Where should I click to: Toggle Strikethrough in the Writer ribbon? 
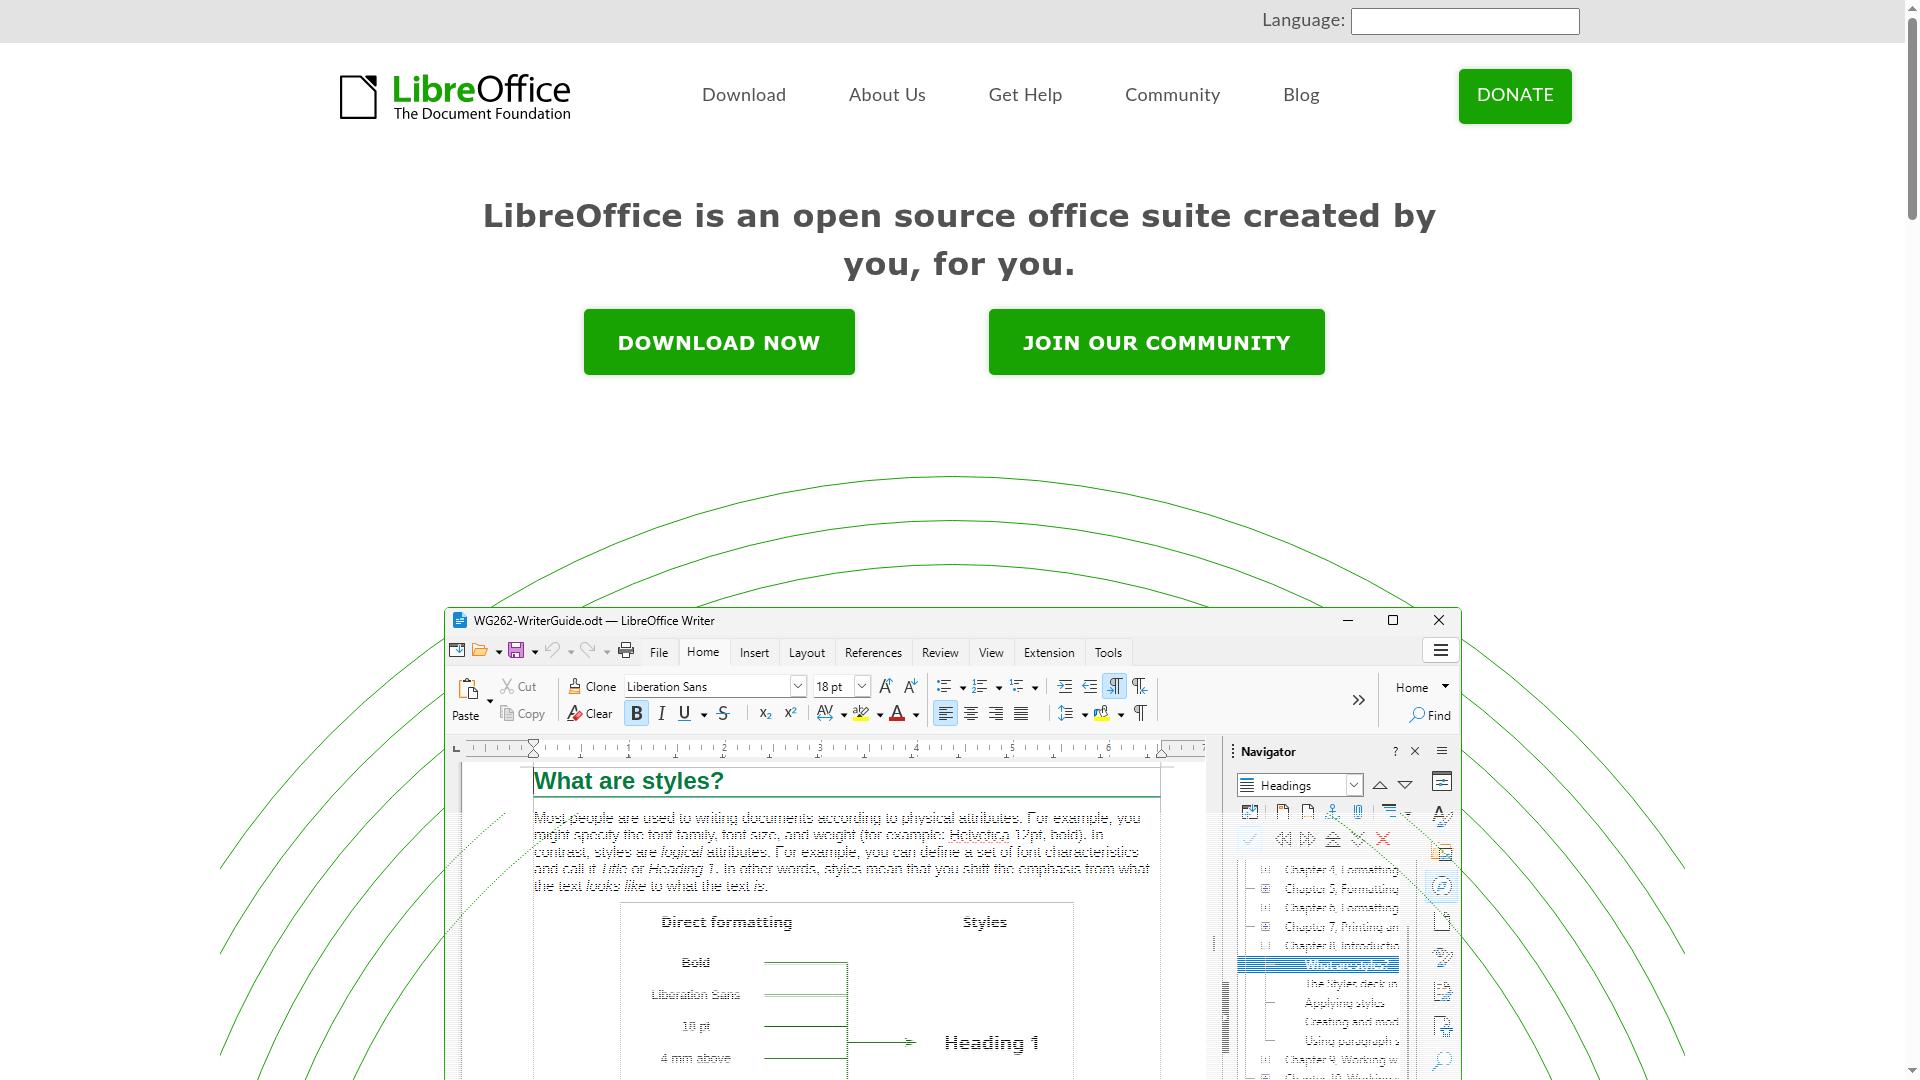pos(723,713)
